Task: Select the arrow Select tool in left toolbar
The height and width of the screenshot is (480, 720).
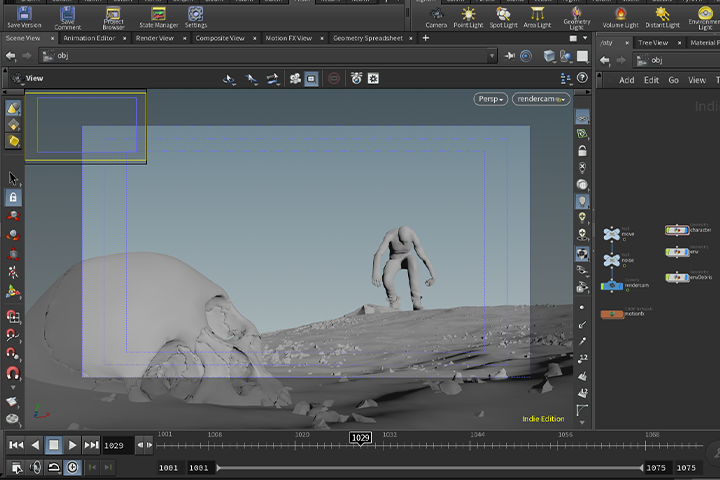Action: tap(13, 178)
